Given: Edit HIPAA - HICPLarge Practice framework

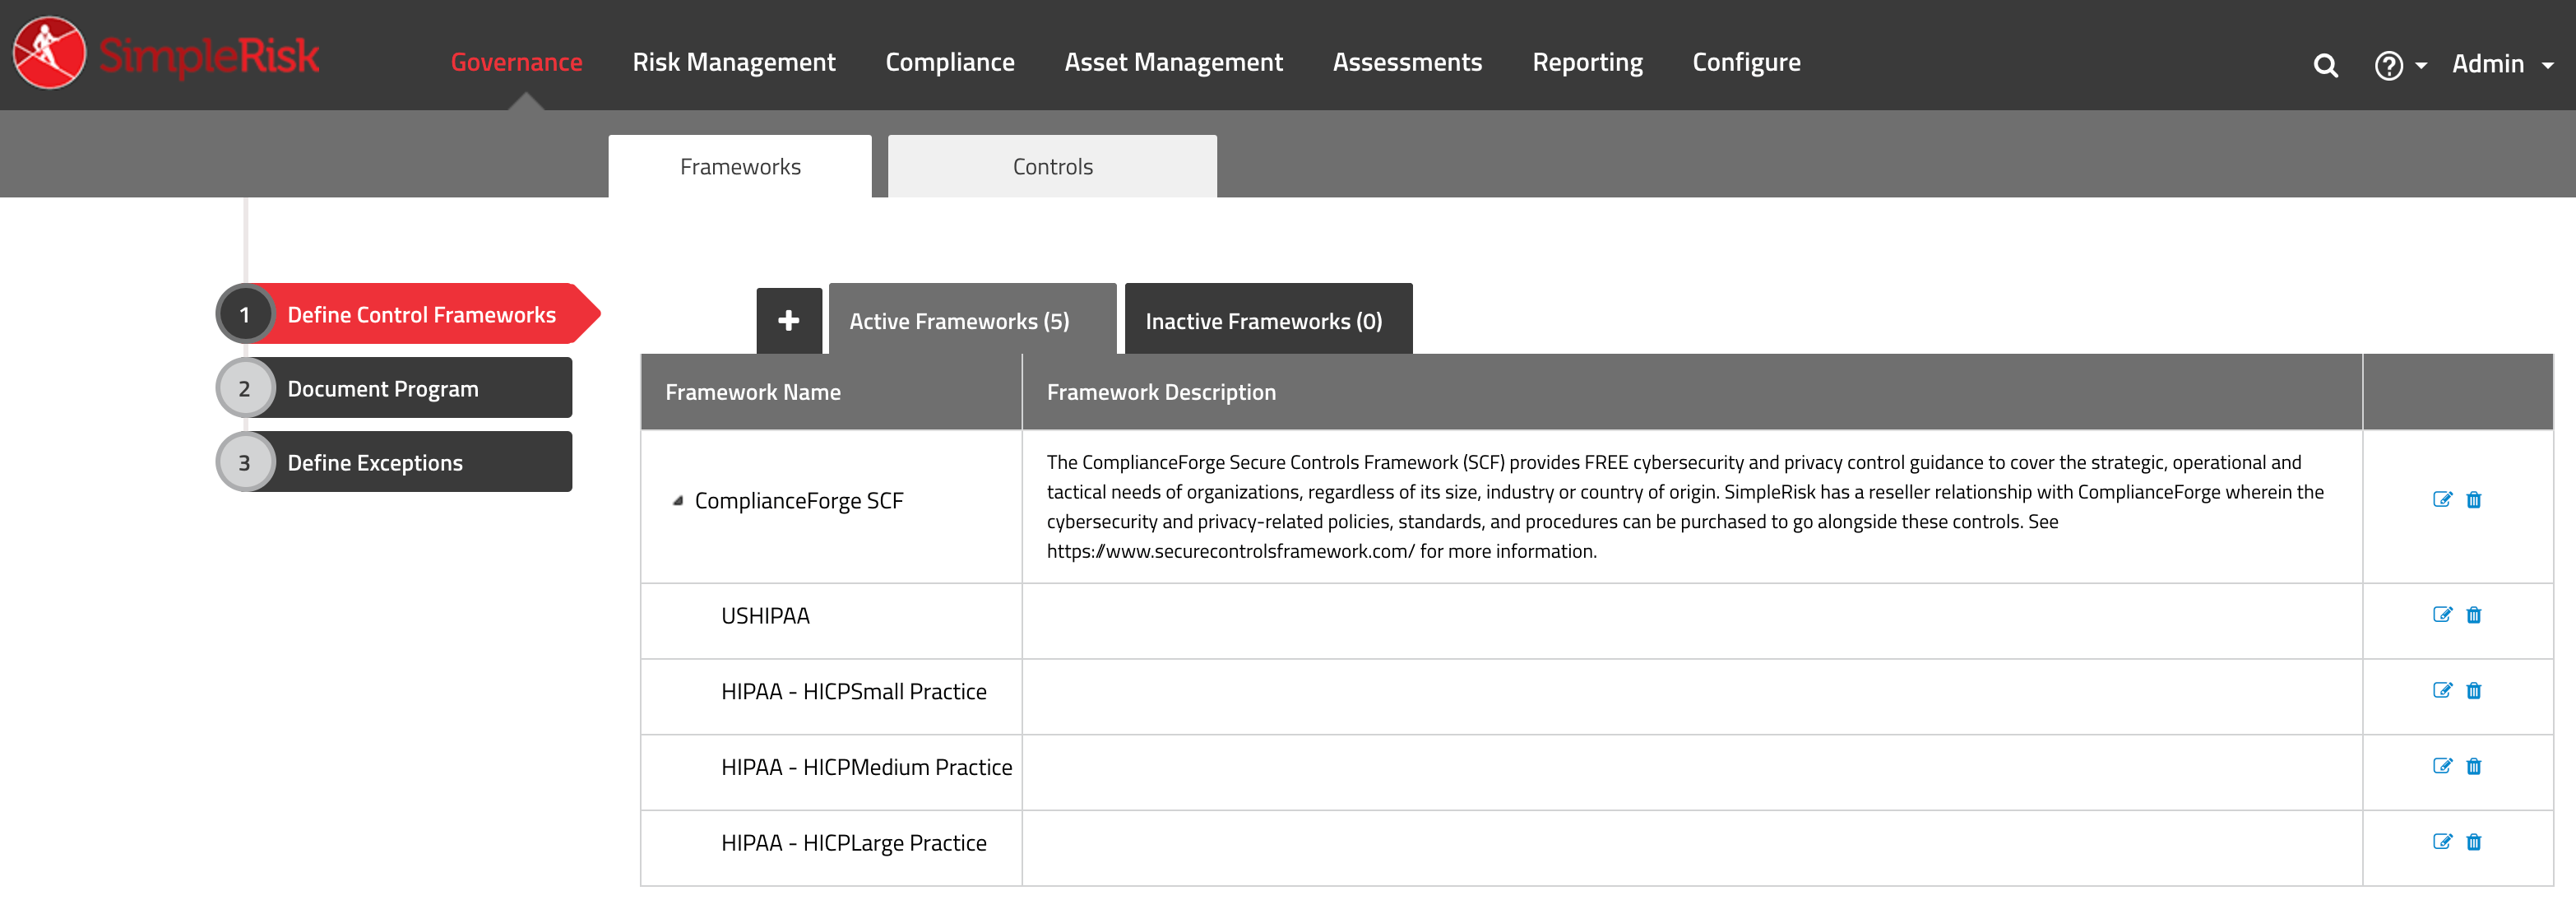Looking at the screenshot, I should tap(2442, 842).
